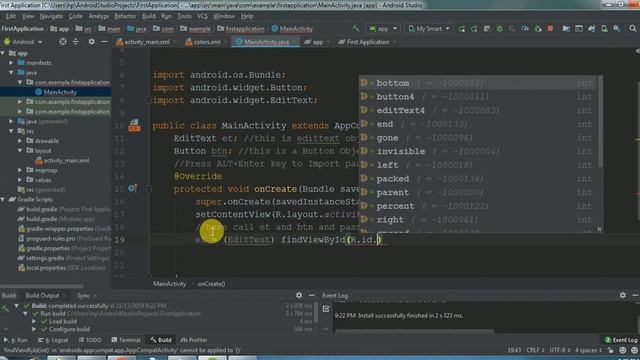Click the Collapse All icon in Project panel
This screenshot has height=360, width=640.
tap(76, 42)
